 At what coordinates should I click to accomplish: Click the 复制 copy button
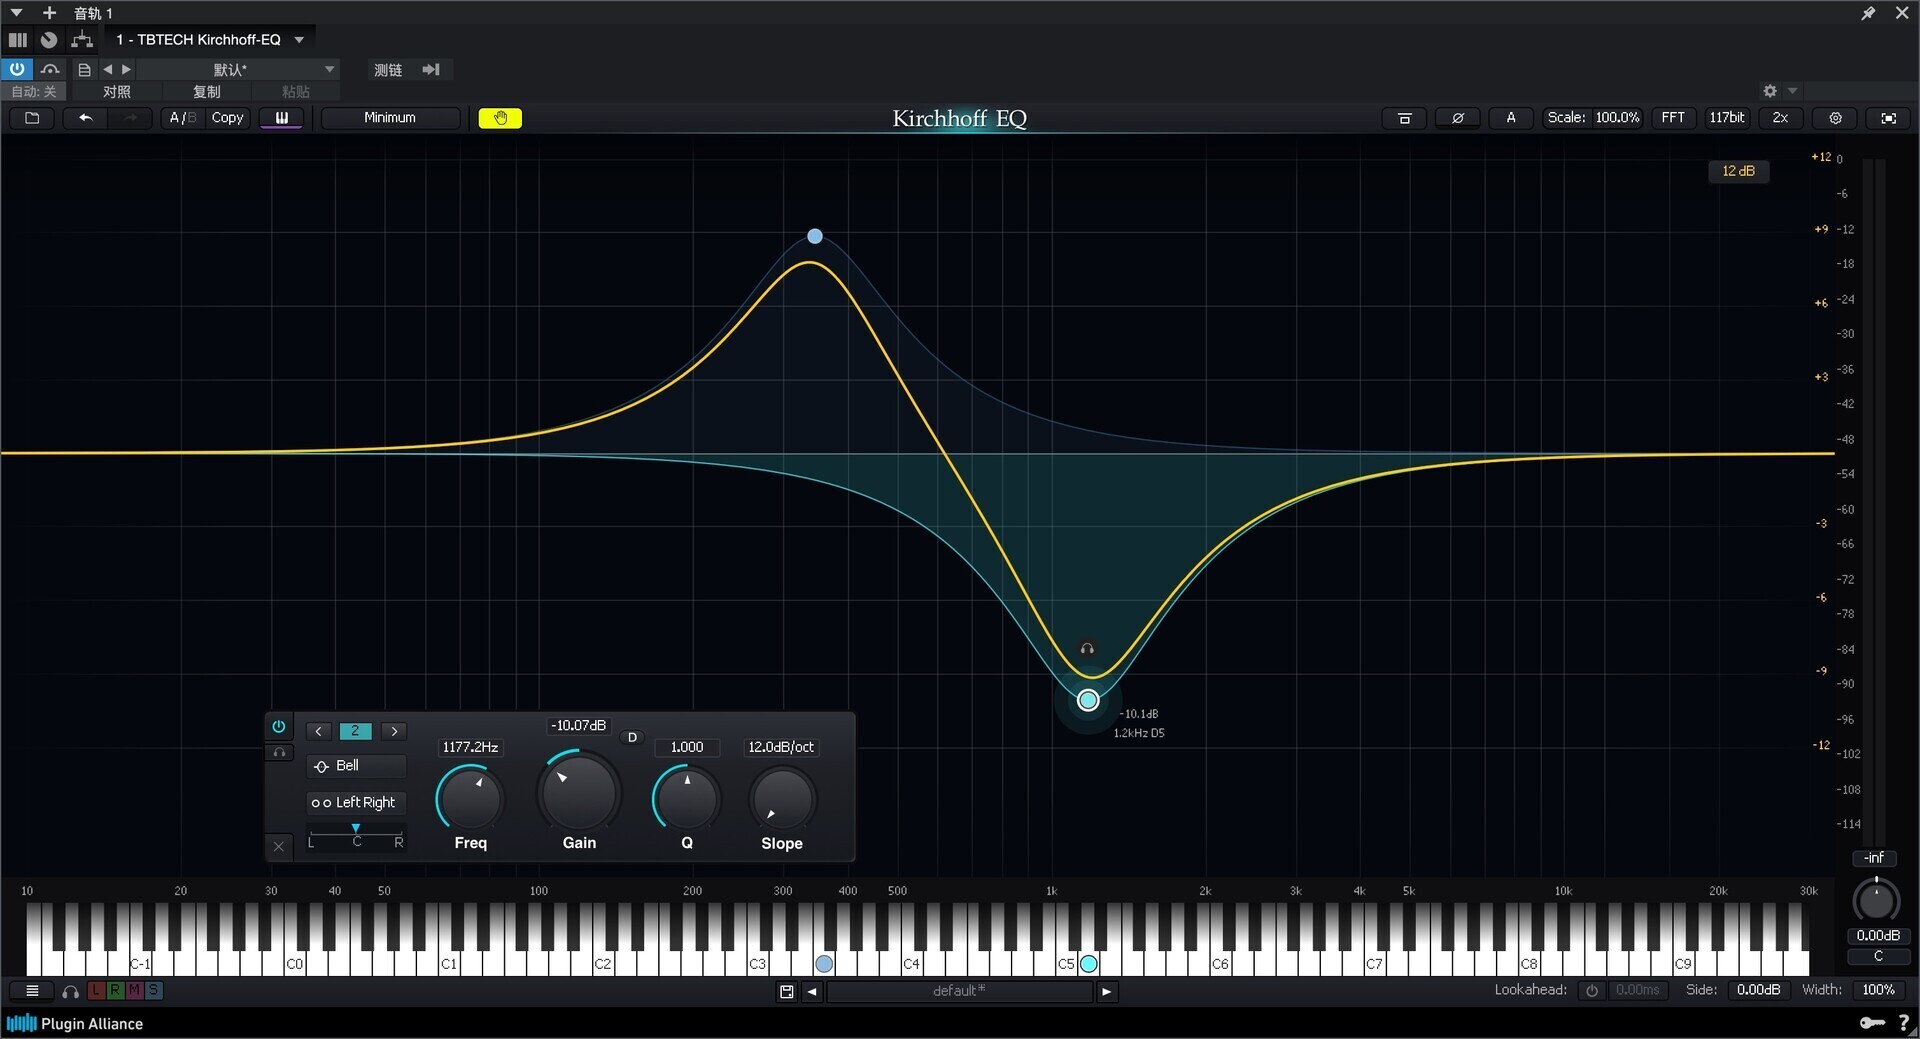(x=207, y=92)
